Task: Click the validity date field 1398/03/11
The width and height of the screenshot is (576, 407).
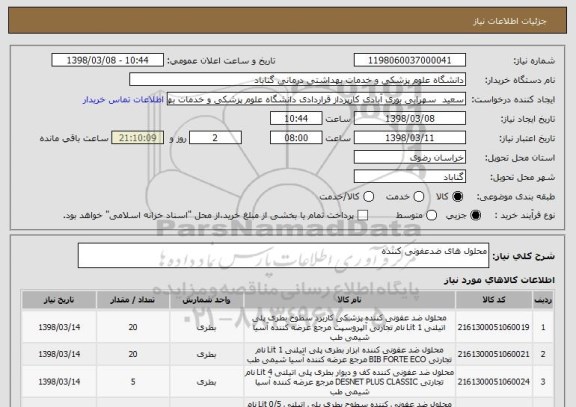Action: (x=410, y=138)
